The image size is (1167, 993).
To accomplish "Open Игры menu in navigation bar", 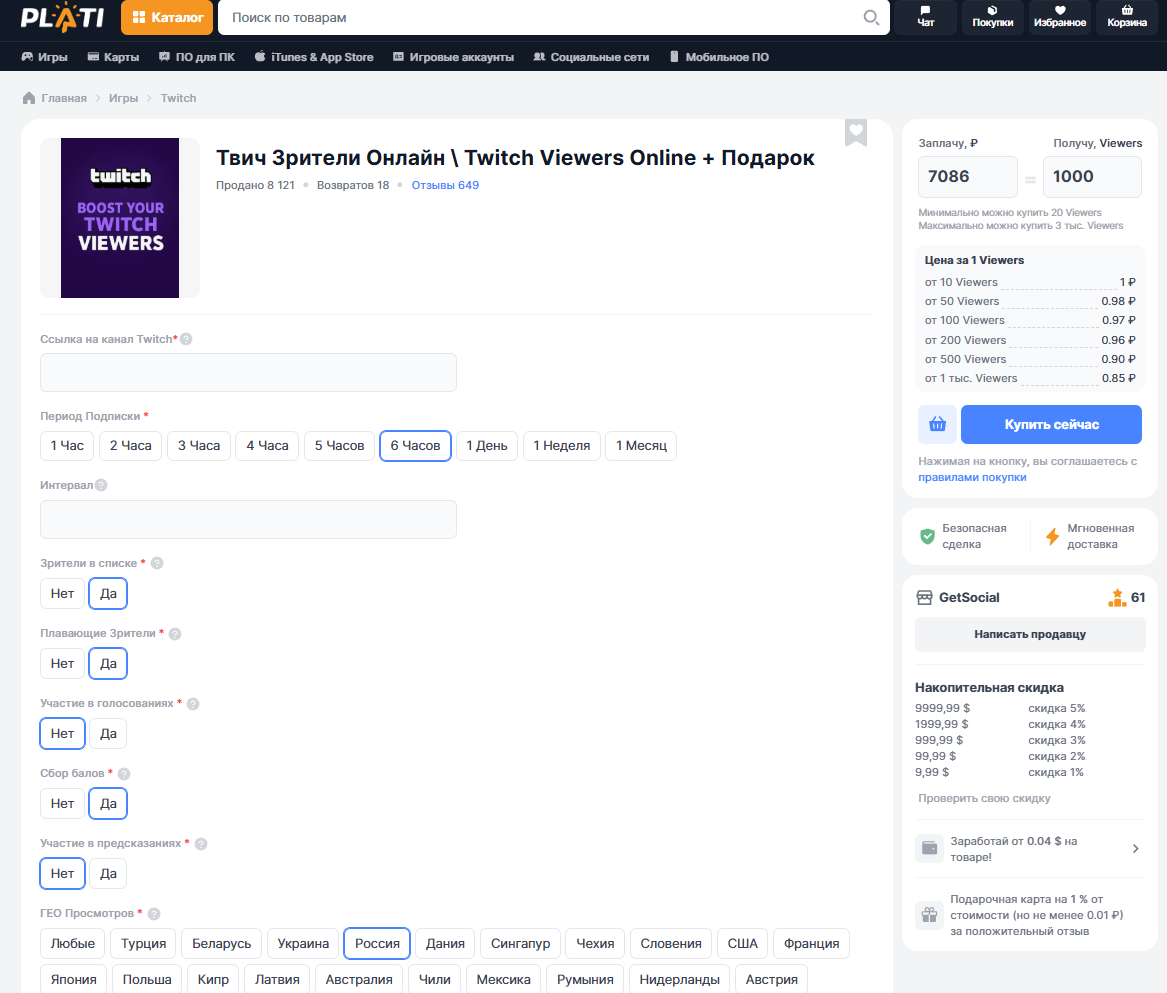I will click(45, 57).
